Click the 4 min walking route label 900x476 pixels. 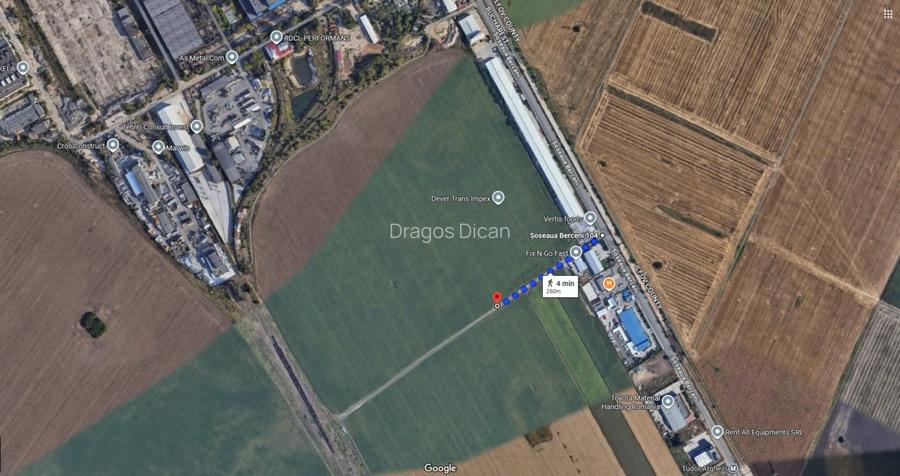pyautogui.click(x=560, y=286)
